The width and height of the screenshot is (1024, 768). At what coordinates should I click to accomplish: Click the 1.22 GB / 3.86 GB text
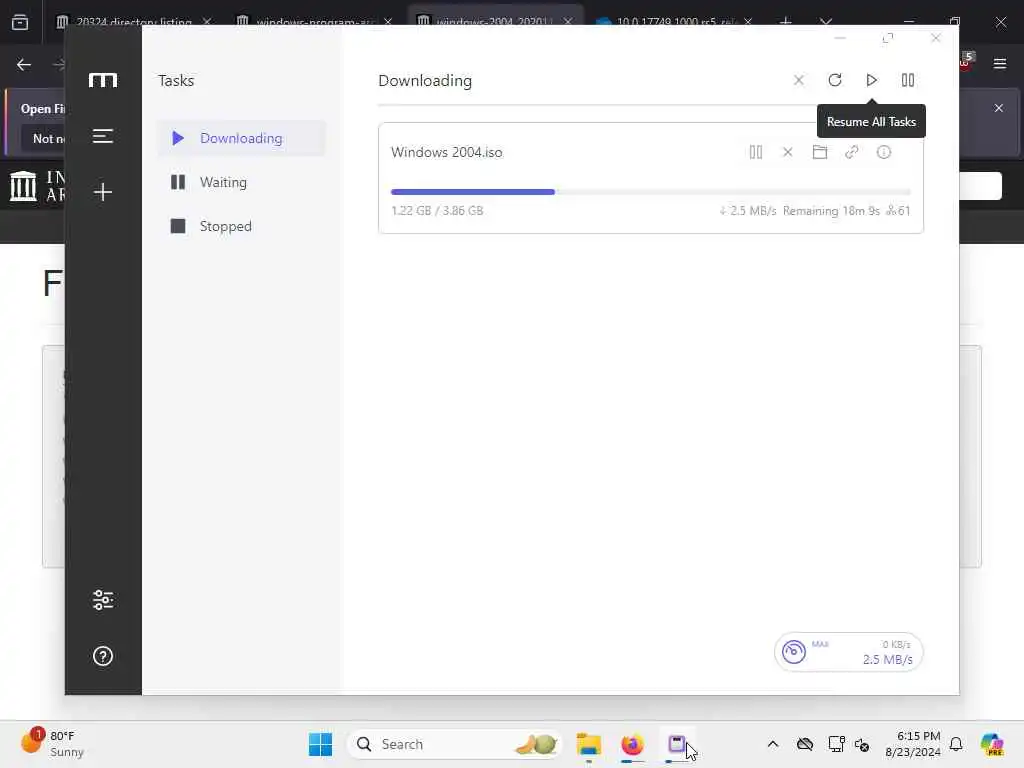coord(437,210)
